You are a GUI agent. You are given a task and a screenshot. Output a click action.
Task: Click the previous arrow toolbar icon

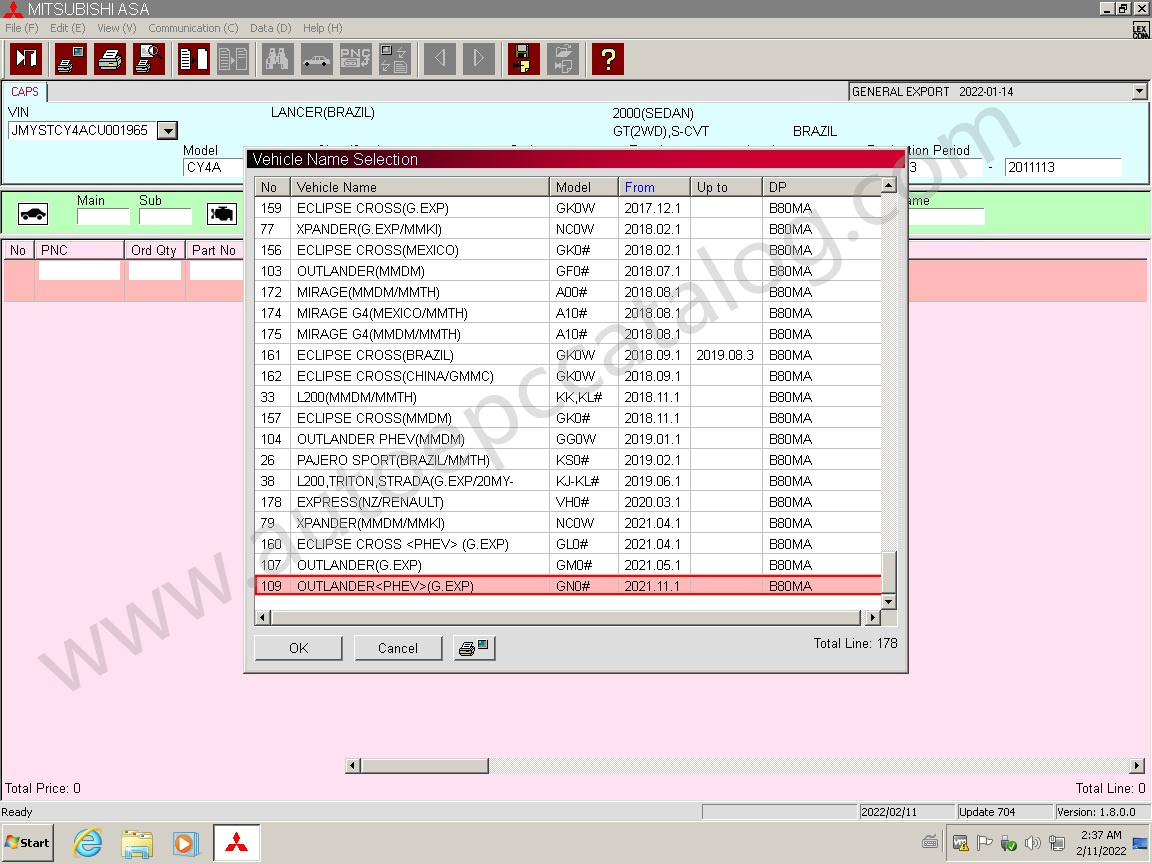click(440, 59)
